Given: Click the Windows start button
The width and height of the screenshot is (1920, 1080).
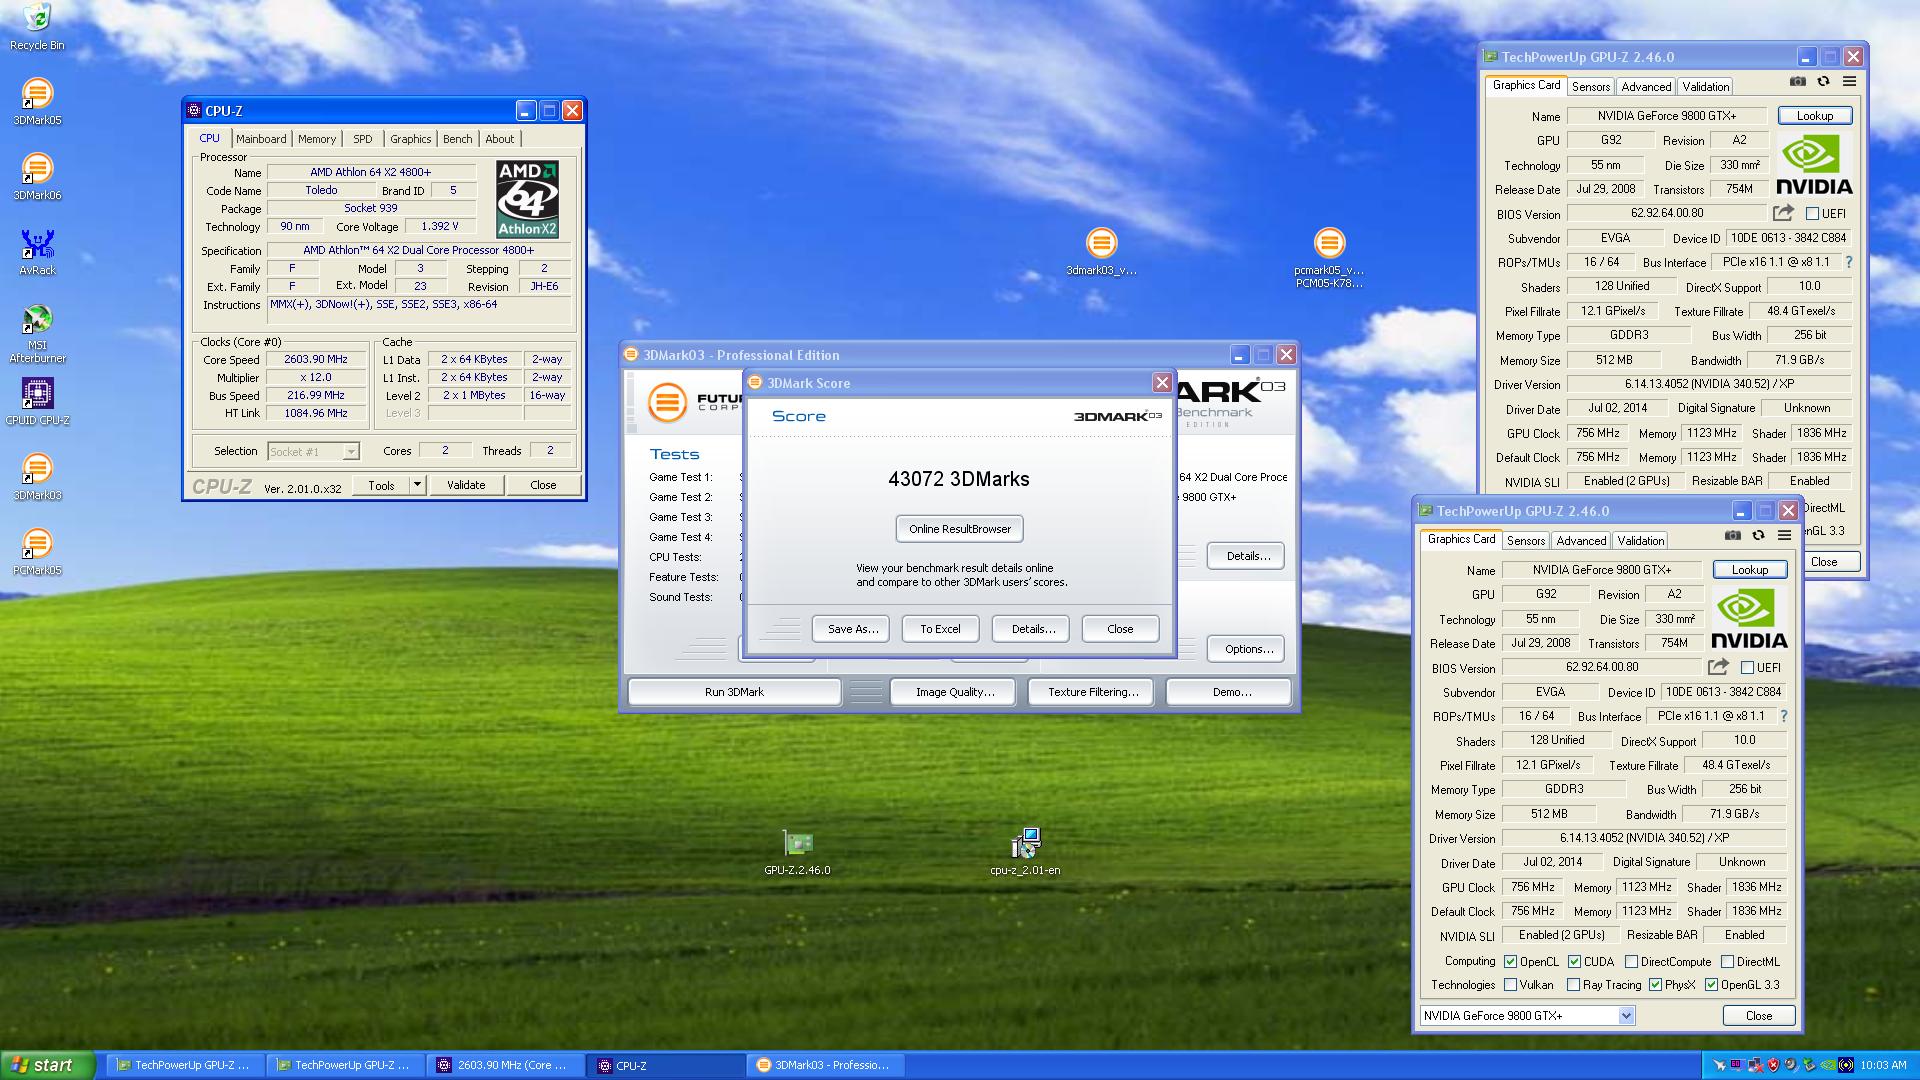Looking at the screenshot, I should [x=47, y=1065].
